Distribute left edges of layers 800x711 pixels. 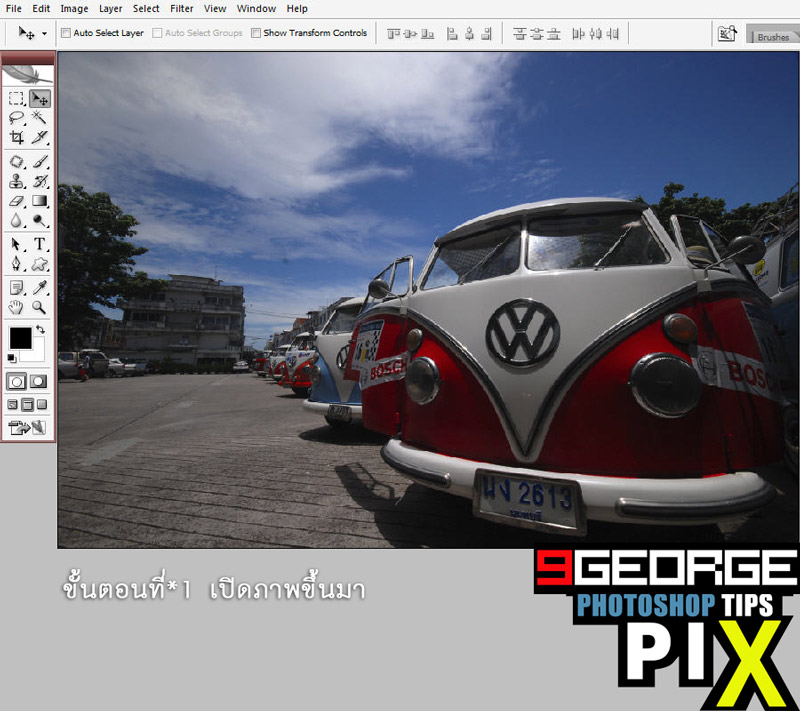tap(578, 34)
